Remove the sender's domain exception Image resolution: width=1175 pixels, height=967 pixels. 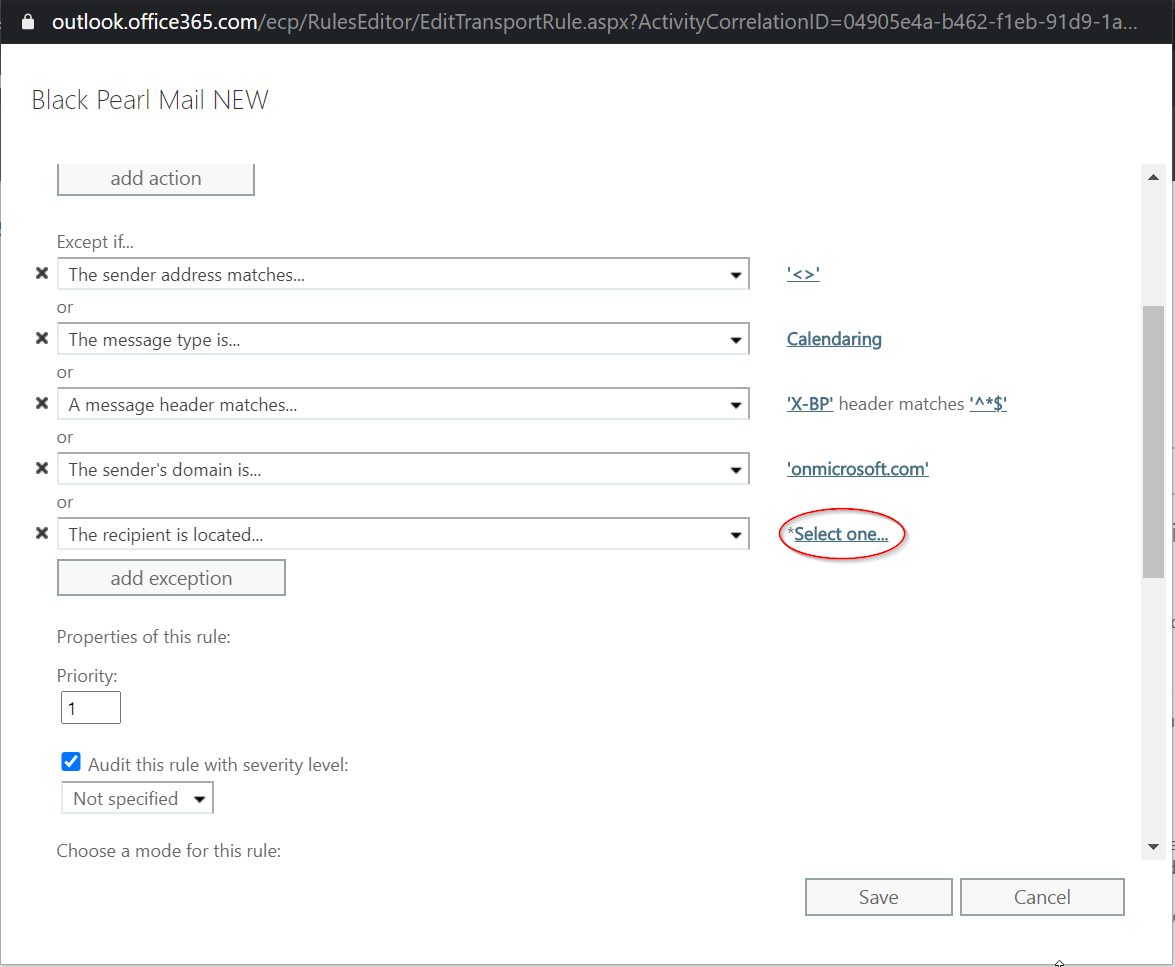(42, 469)
